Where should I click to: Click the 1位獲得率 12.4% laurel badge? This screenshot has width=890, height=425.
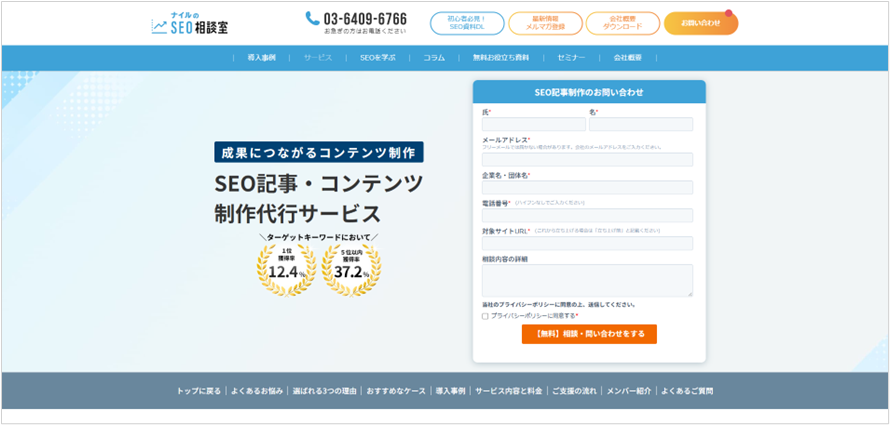coord(287,271)
